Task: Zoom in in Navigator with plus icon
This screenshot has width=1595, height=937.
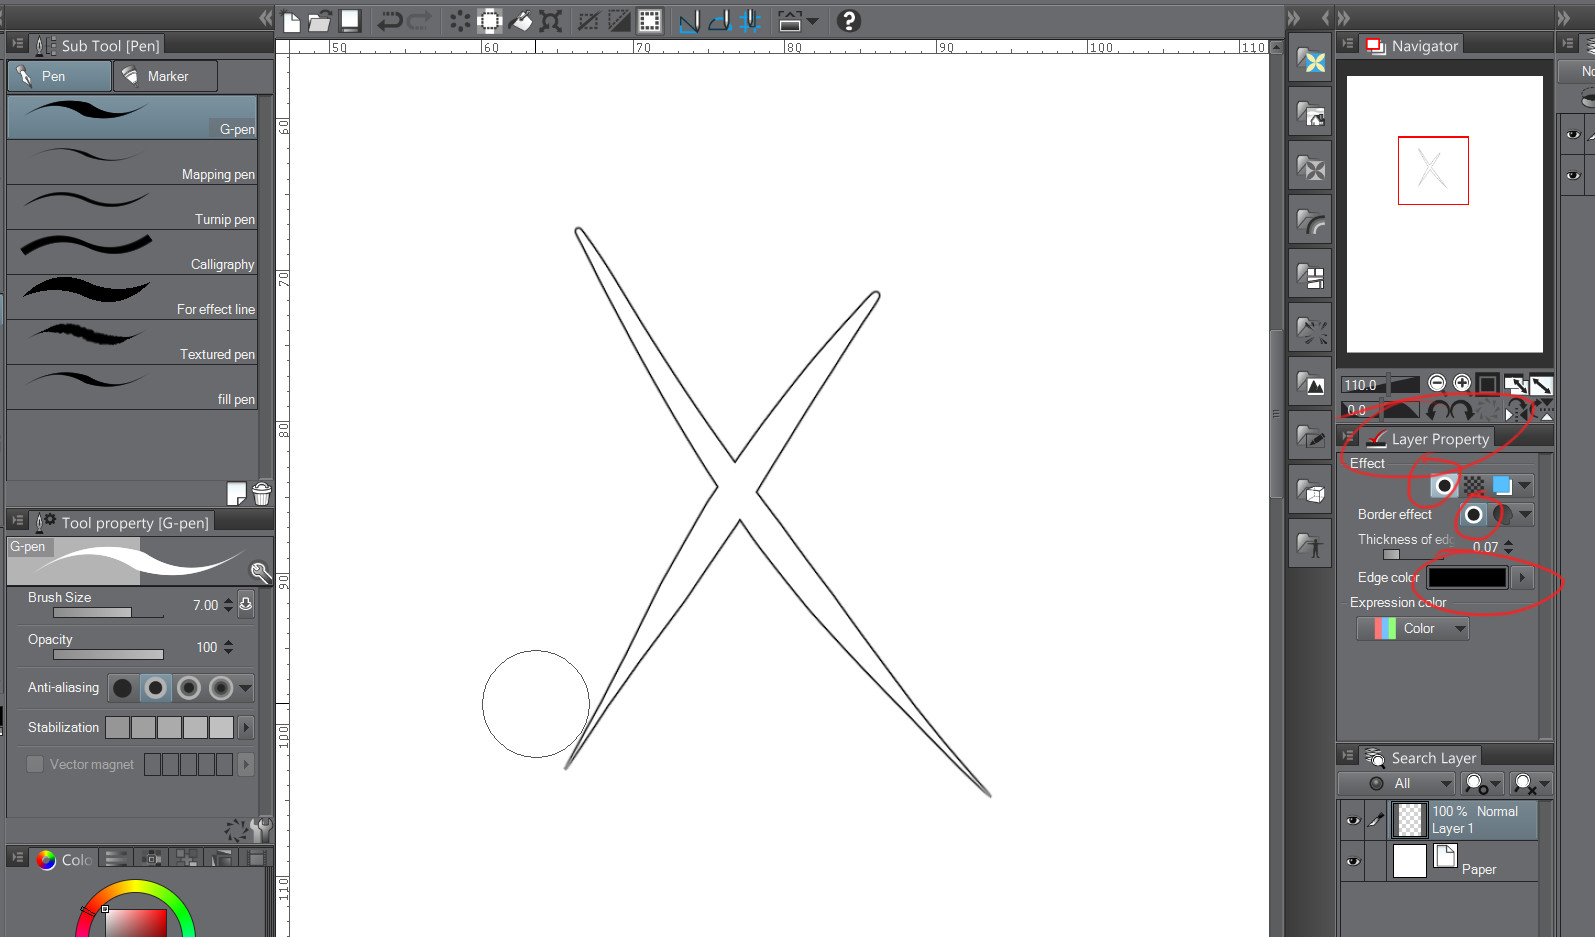Action: pos(1462,383)
